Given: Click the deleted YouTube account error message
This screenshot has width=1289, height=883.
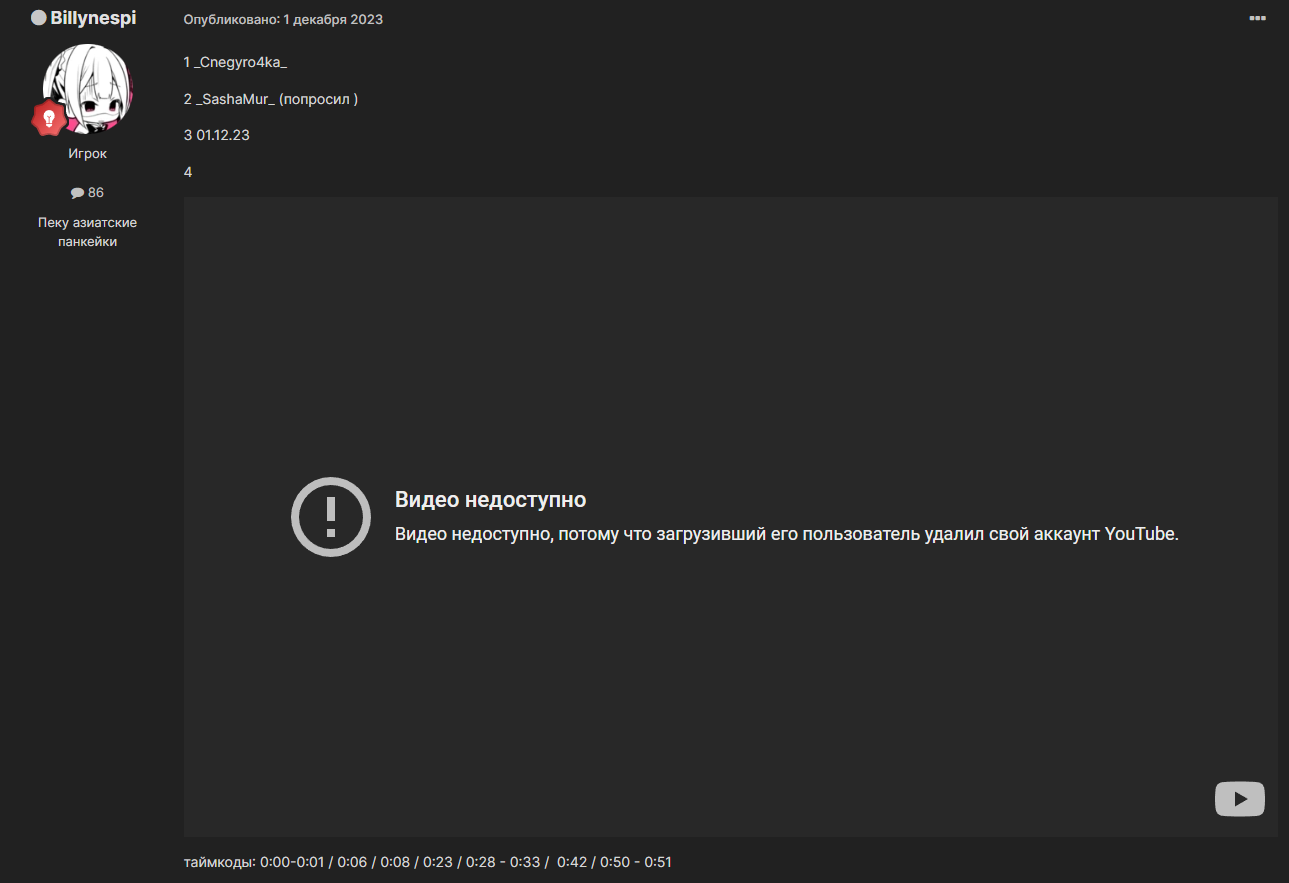Looking at the screenshot, I should click(786, 534).
